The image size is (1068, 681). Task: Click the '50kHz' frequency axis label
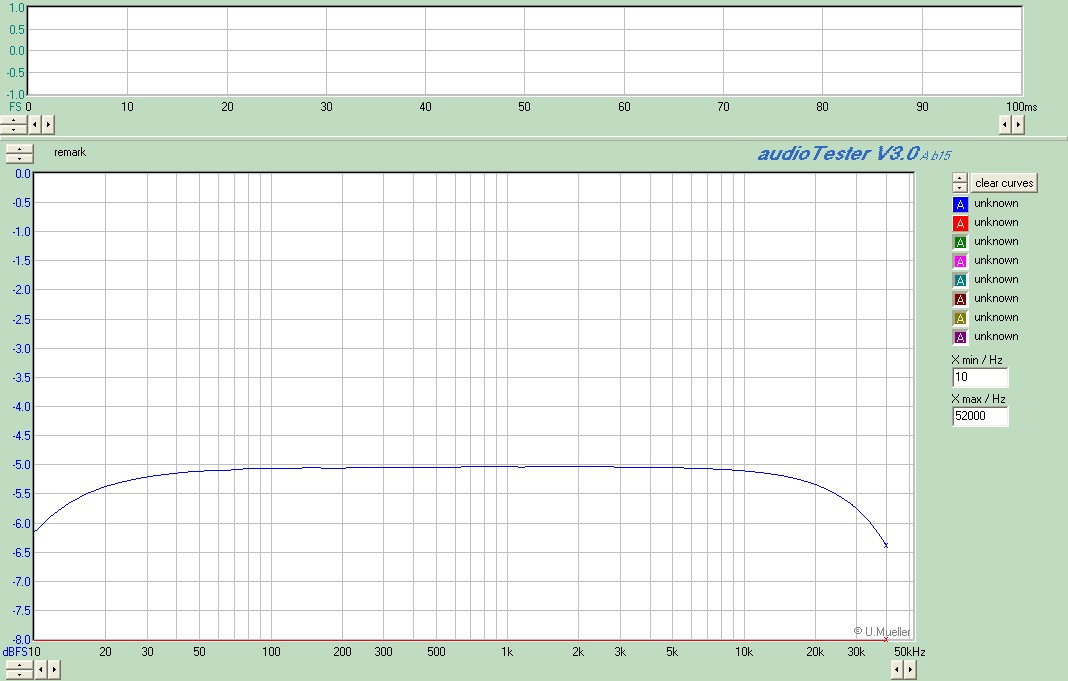click(910, 652)
